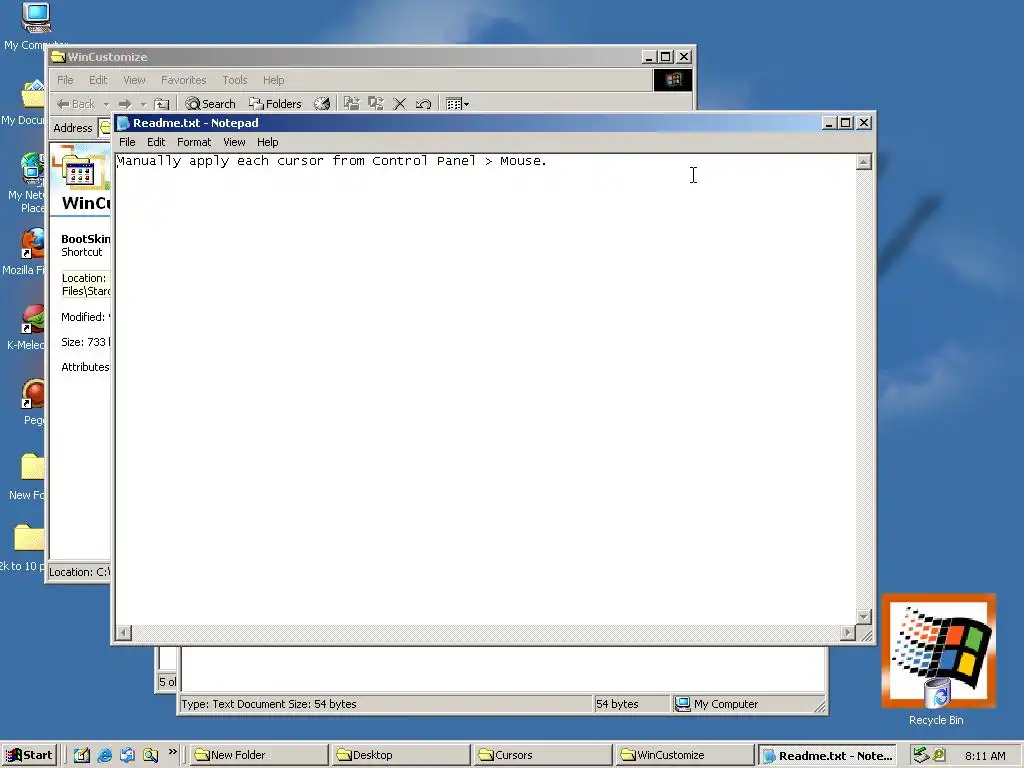Expand the quick launch overflow chevron
Screen dimensions: 1024x768
click(x=172, y=752)
